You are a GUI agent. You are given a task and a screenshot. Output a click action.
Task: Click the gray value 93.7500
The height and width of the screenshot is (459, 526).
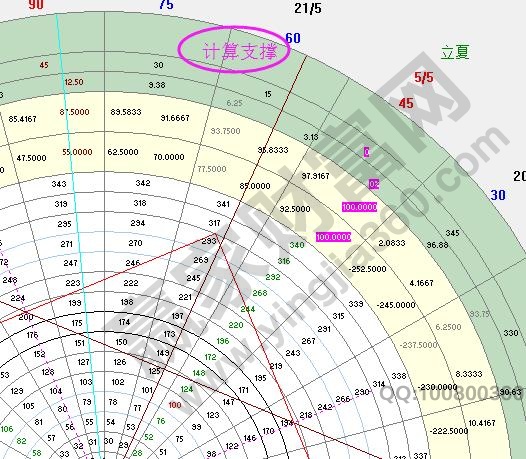pos(225,131)
